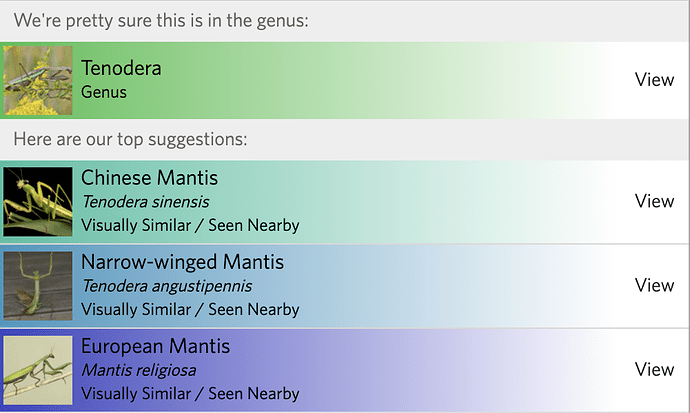The width and height of the screenshot is (690, 413).
Task: Click the Mantis religiosa scientific name
Action: point(139,370)
